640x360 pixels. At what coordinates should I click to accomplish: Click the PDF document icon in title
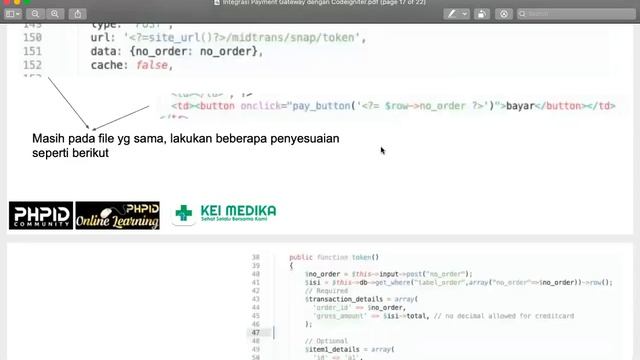tap(217, 2)
